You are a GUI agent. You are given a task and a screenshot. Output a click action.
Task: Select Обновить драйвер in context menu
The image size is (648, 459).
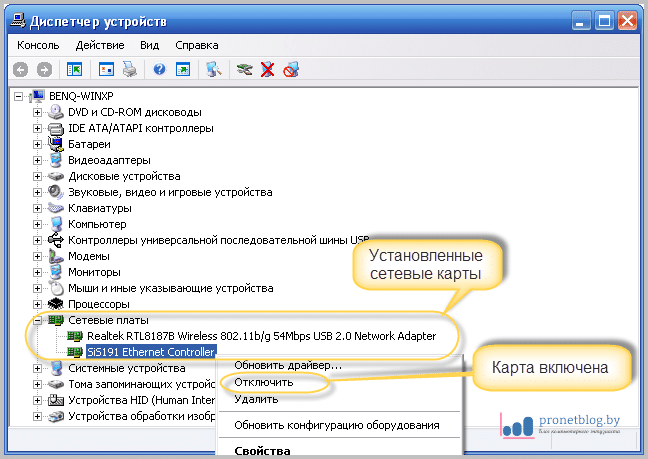(x=287, y=365)
